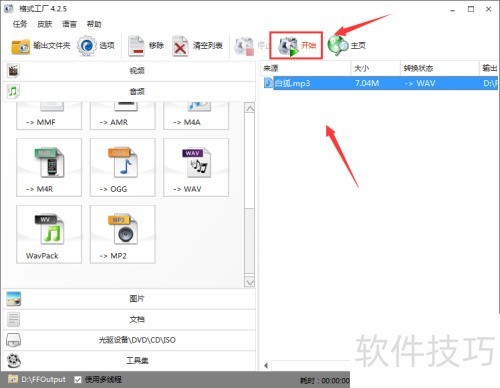Click the 输出 output column header

[489, 68]
